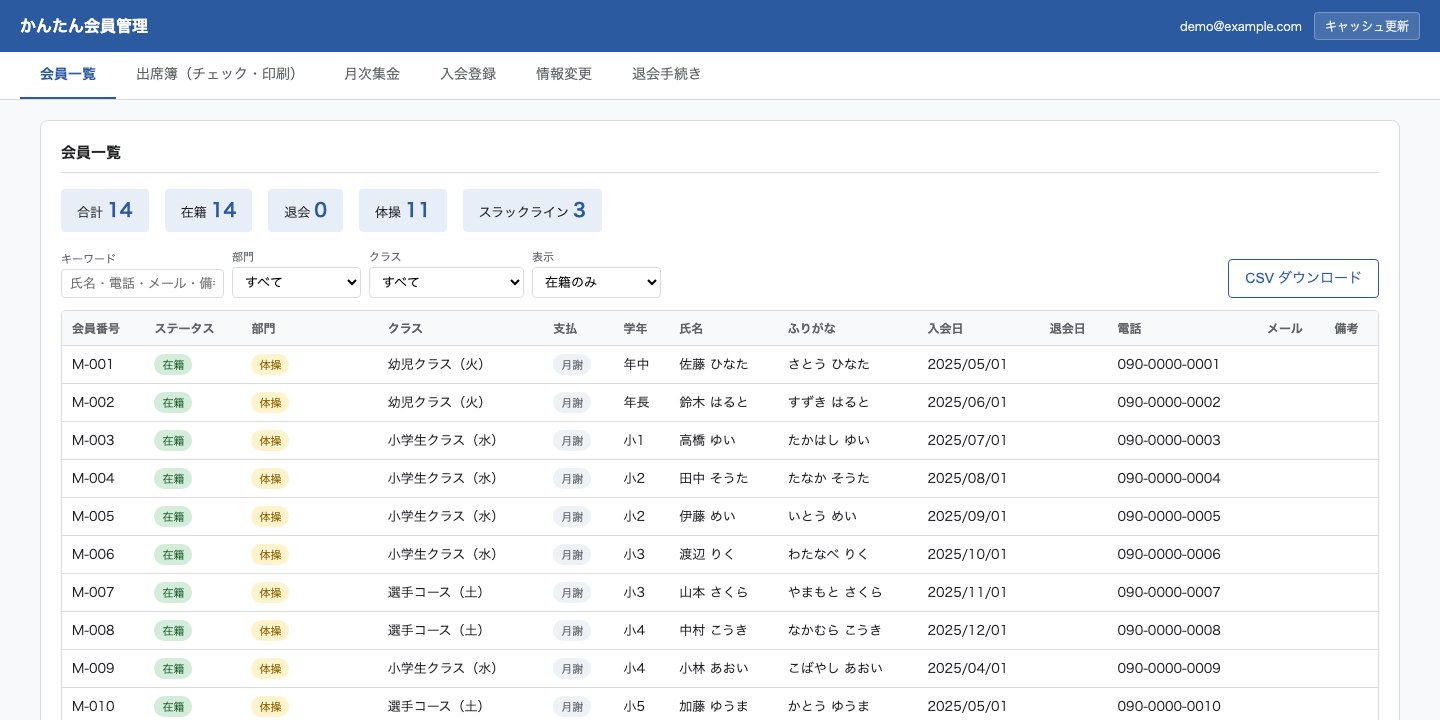Click the name 高橋 ゆい
Screen dimensions: 1440x720
706,440
